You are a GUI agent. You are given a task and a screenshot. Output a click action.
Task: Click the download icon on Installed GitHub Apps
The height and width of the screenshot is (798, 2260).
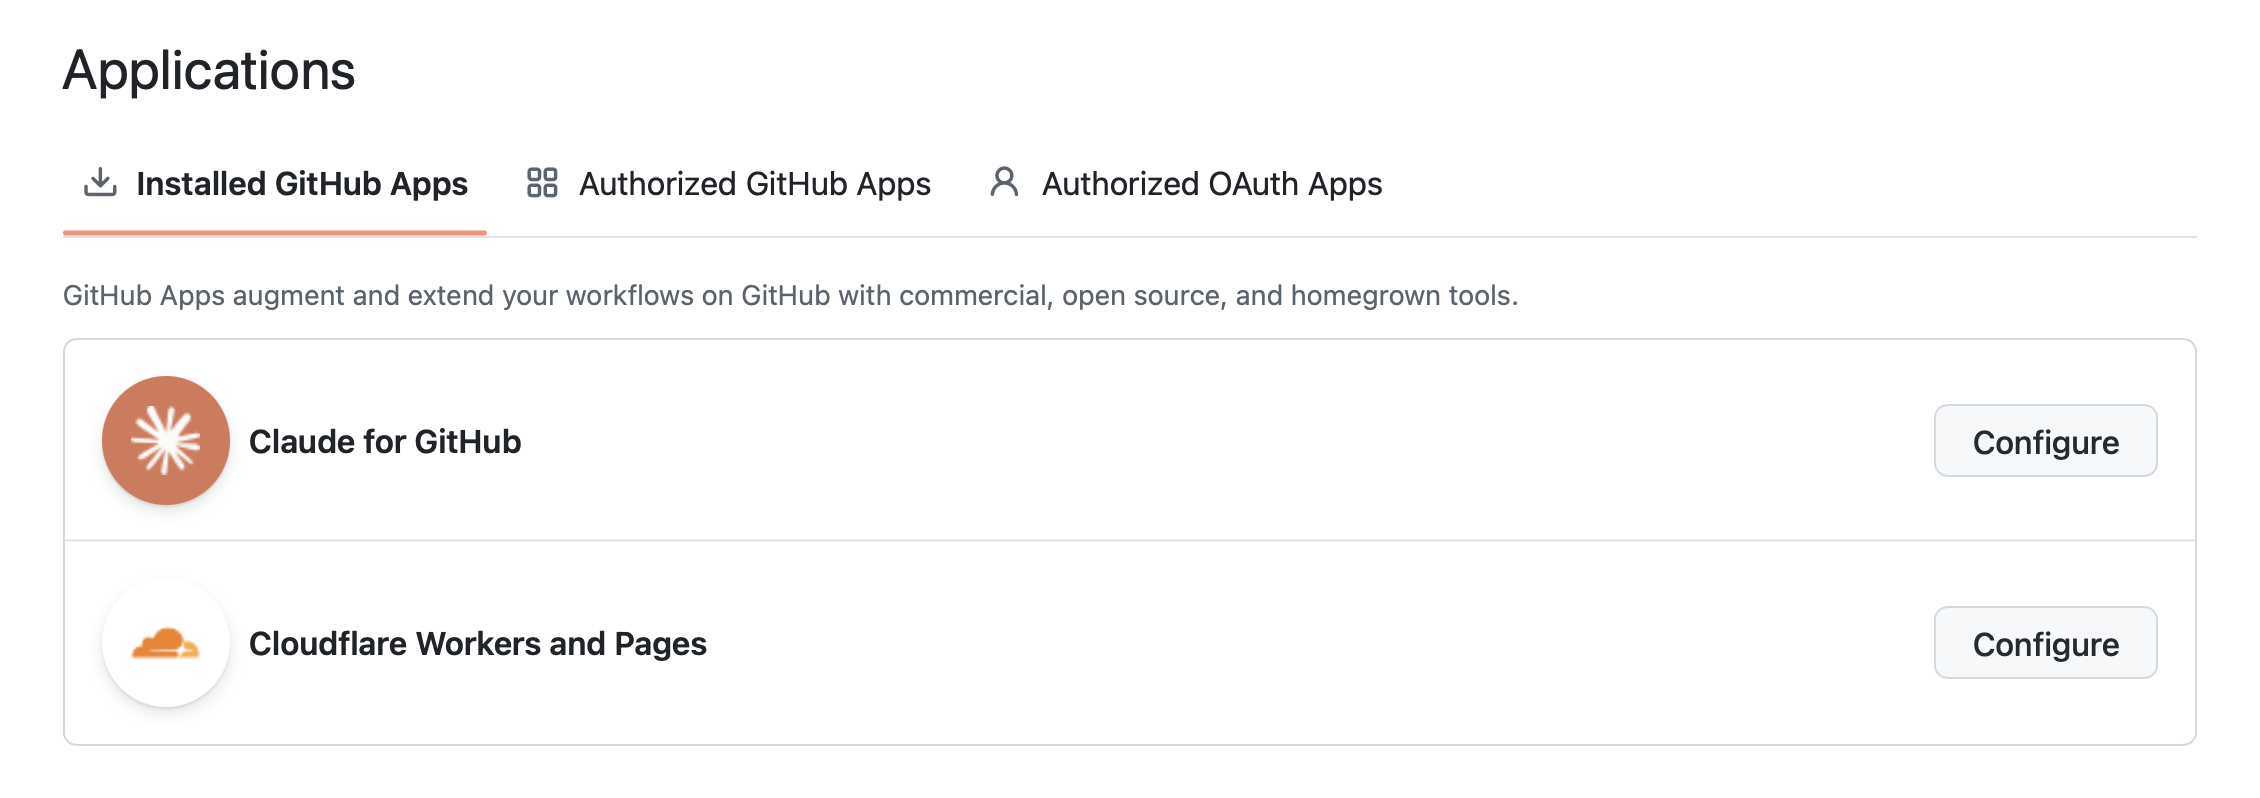pyautogui.click(x=100, y=183)
